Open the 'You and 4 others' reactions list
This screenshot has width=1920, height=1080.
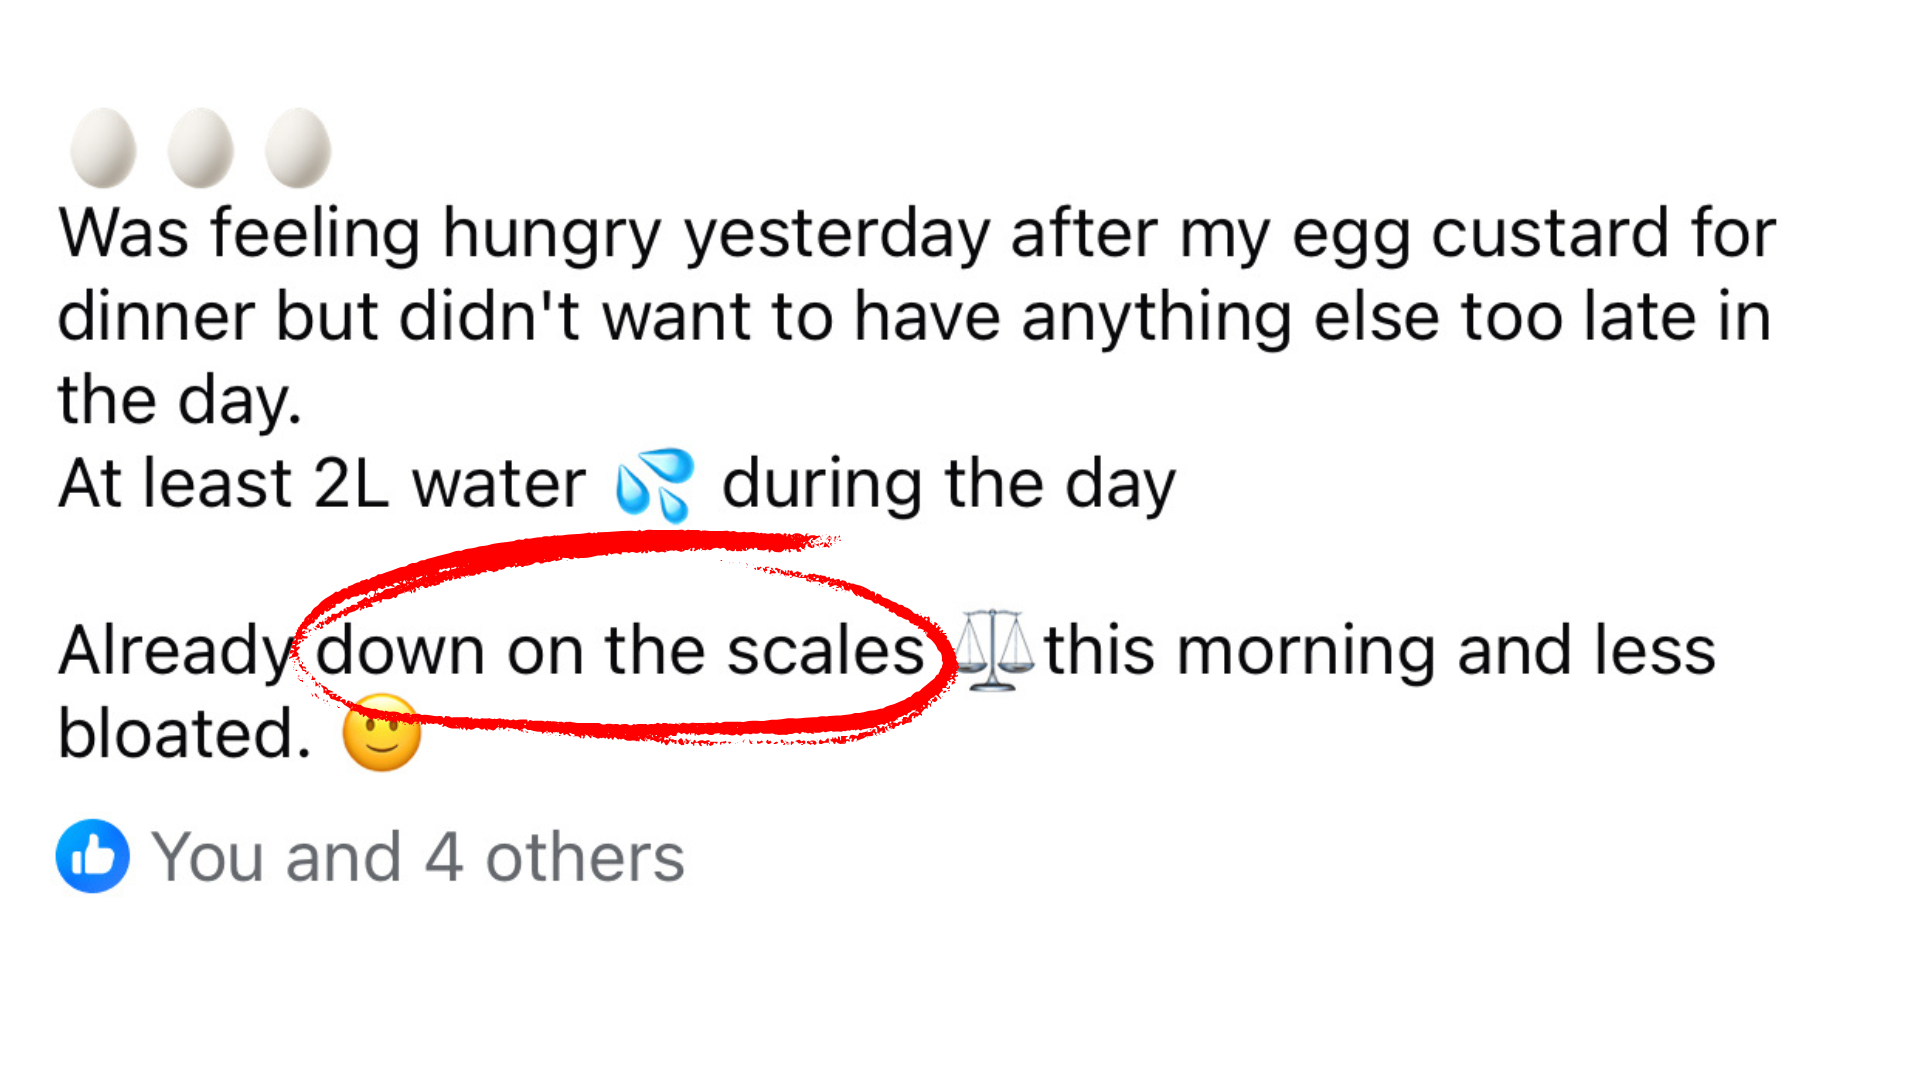(x=417, y=857)
